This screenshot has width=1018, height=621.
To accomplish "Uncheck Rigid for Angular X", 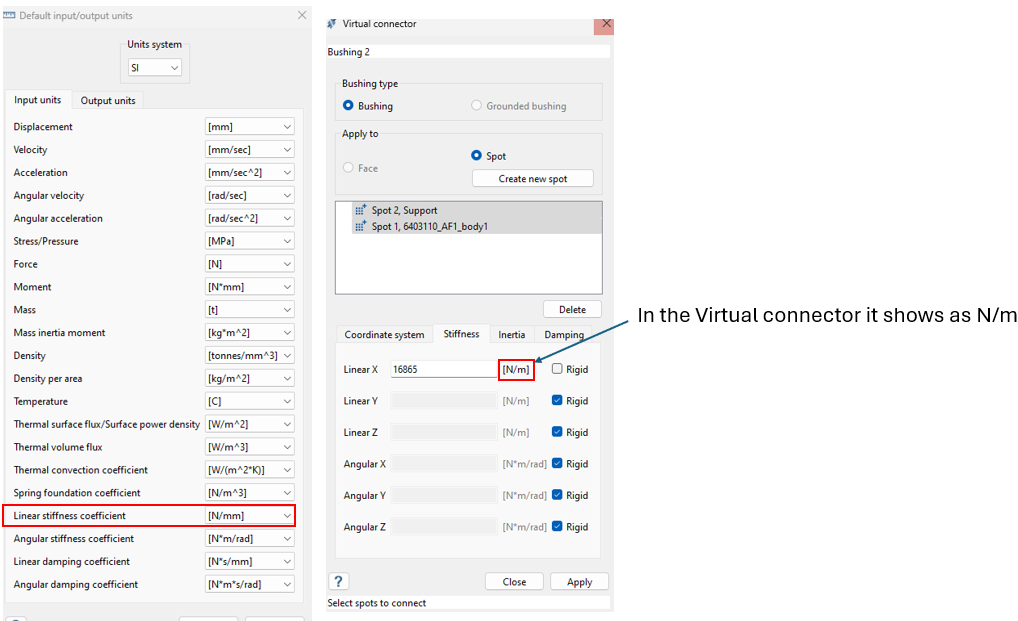I will 557,463.
